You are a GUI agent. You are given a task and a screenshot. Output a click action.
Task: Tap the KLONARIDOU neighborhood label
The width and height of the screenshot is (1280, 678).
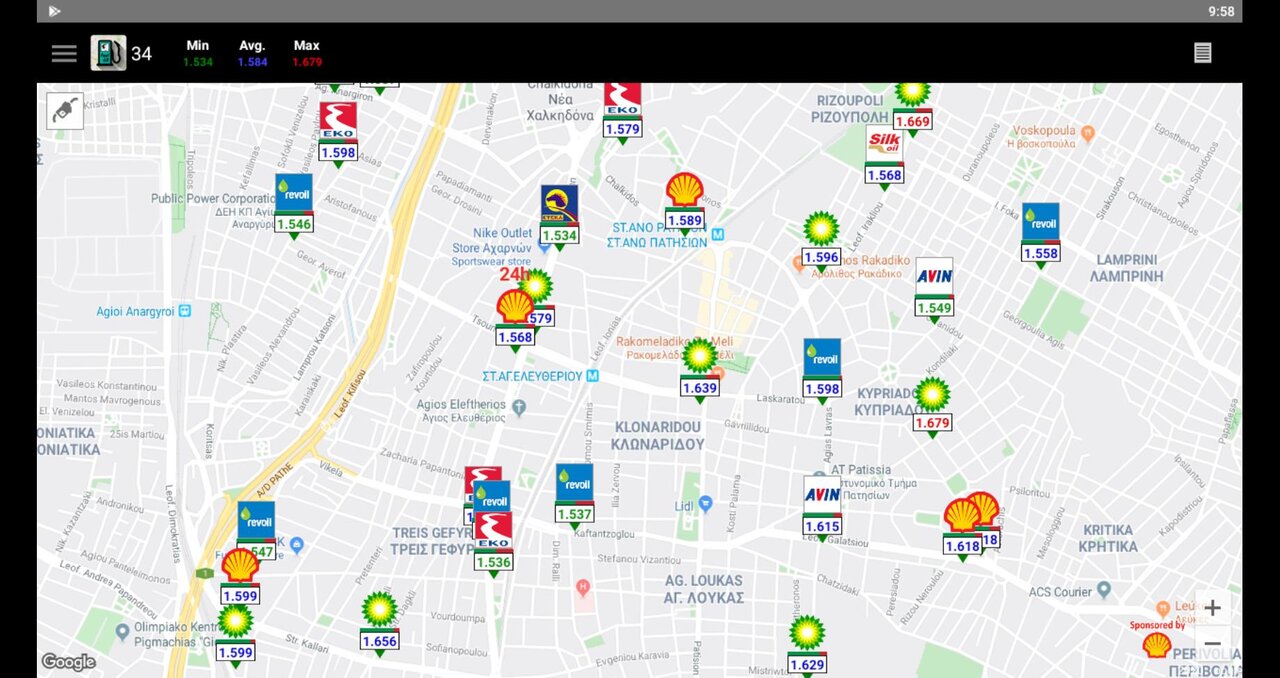point(658,435)
